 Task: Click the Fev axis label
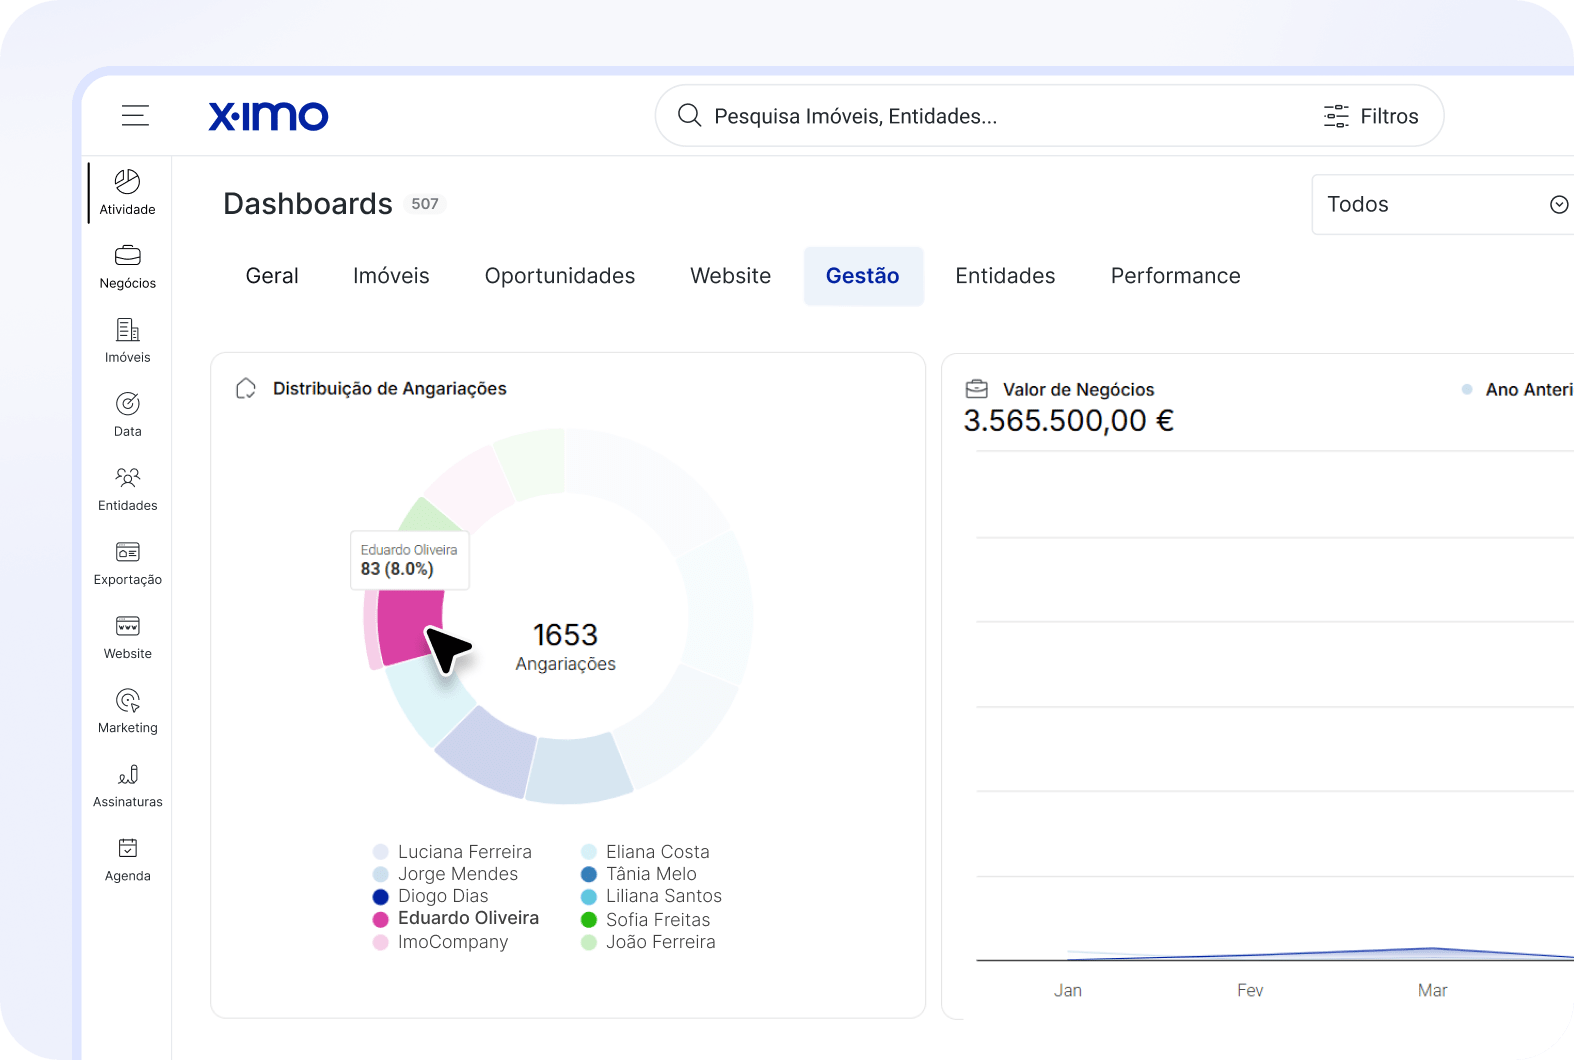(x=1250, y=990)
